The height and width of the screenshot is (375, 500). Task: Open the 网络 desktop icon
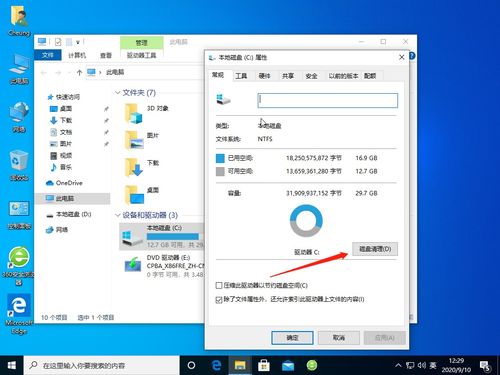(x=19, y=113)
